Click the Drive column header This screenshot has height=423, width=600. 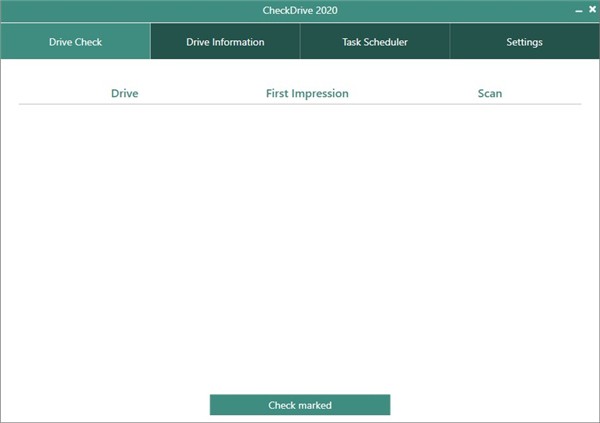[x=125, y=93]
